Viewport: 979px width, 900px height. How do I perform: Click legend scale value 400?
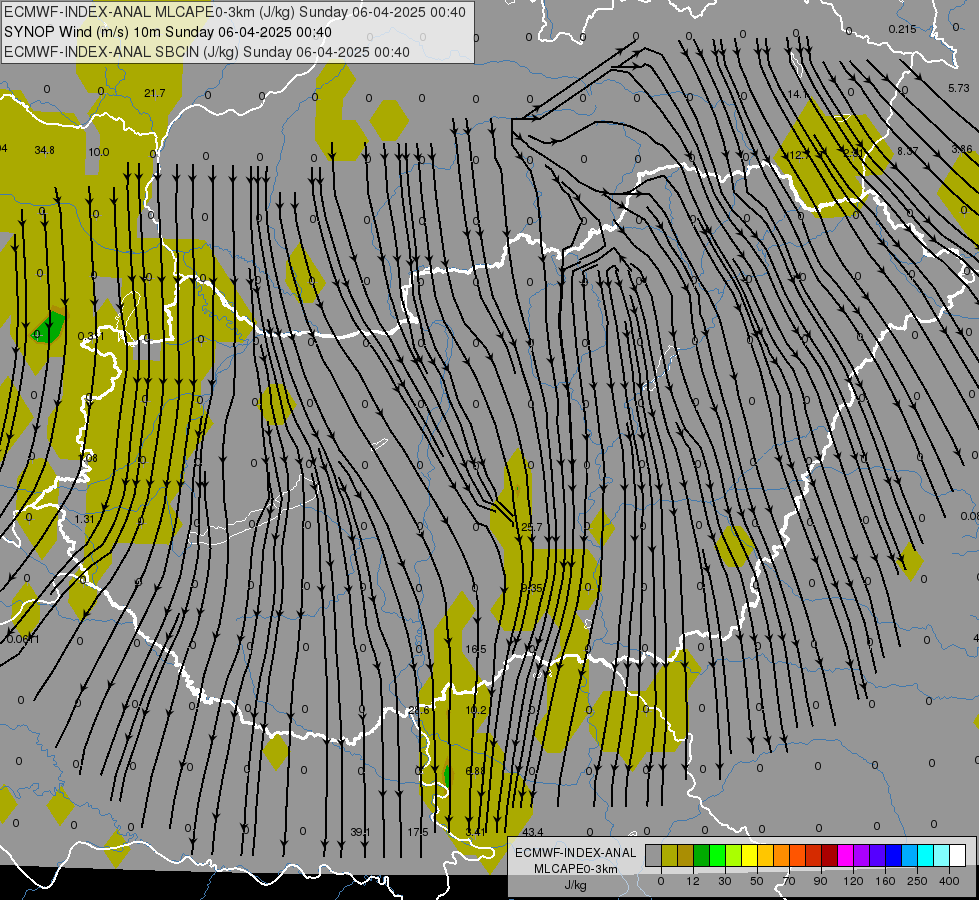[949, 881]
